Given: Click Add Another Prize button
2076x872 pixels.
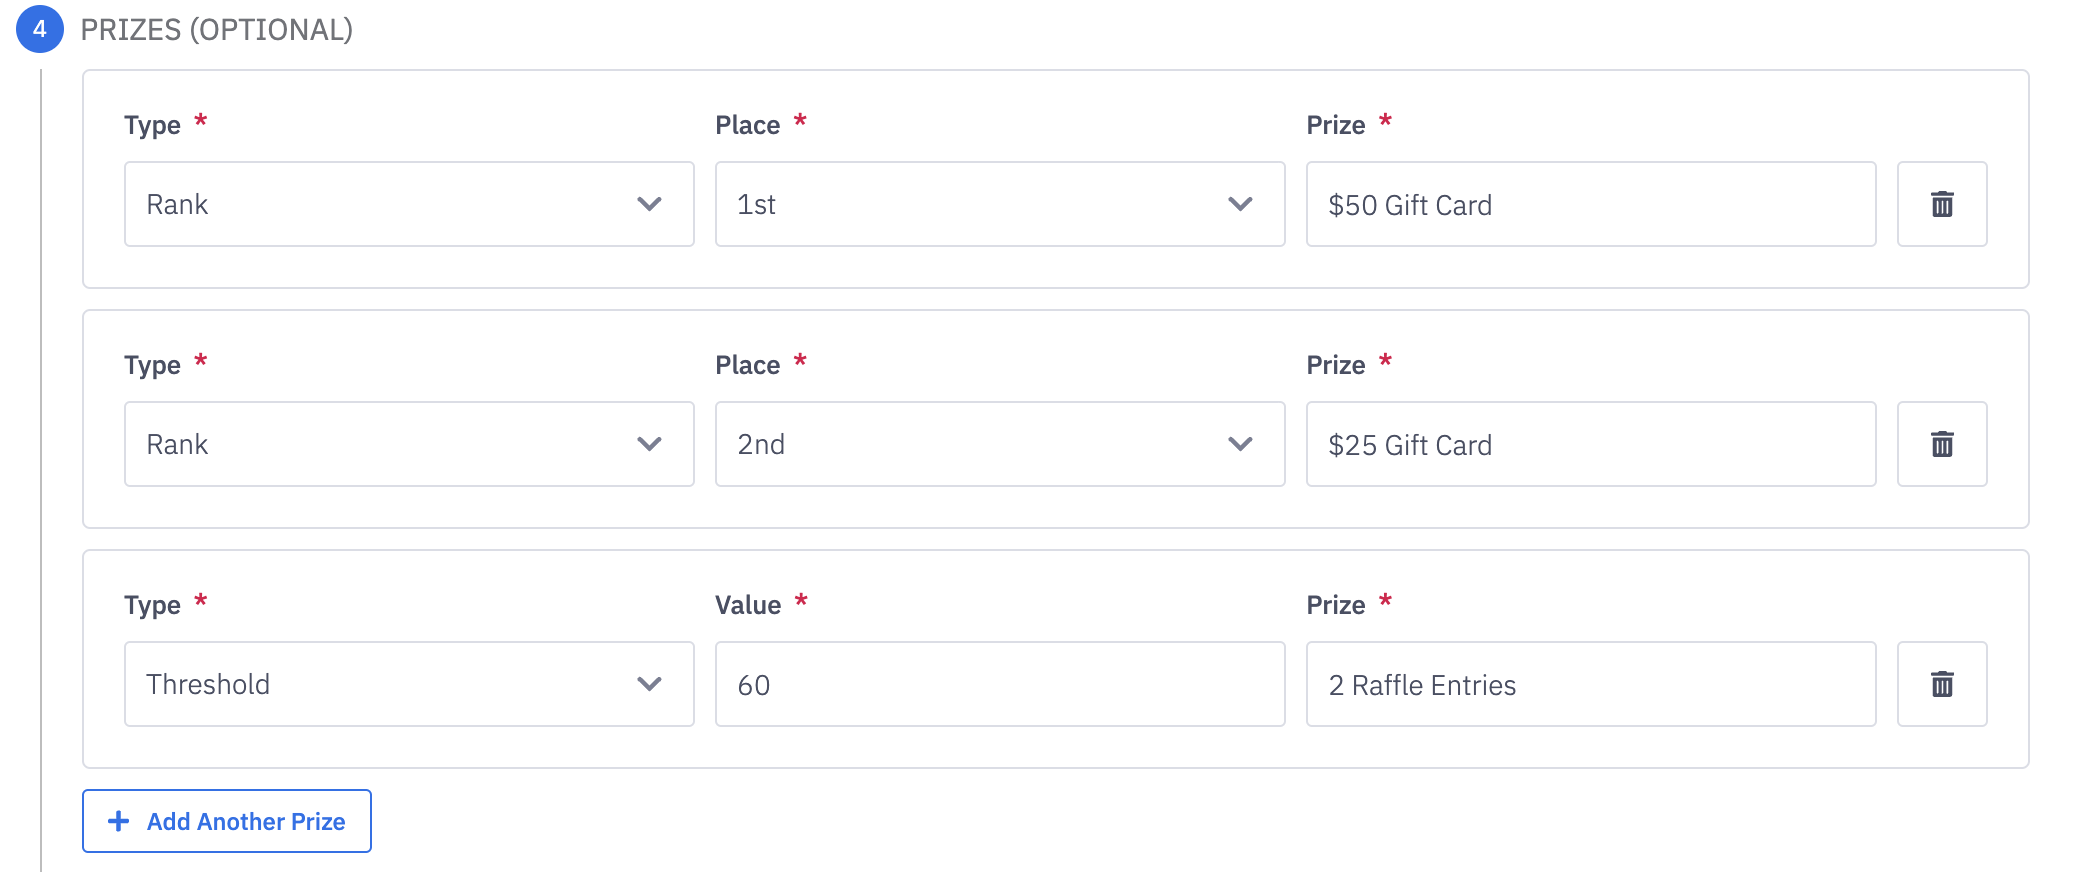Looking at the screenshot, I should tap(227, 821).
